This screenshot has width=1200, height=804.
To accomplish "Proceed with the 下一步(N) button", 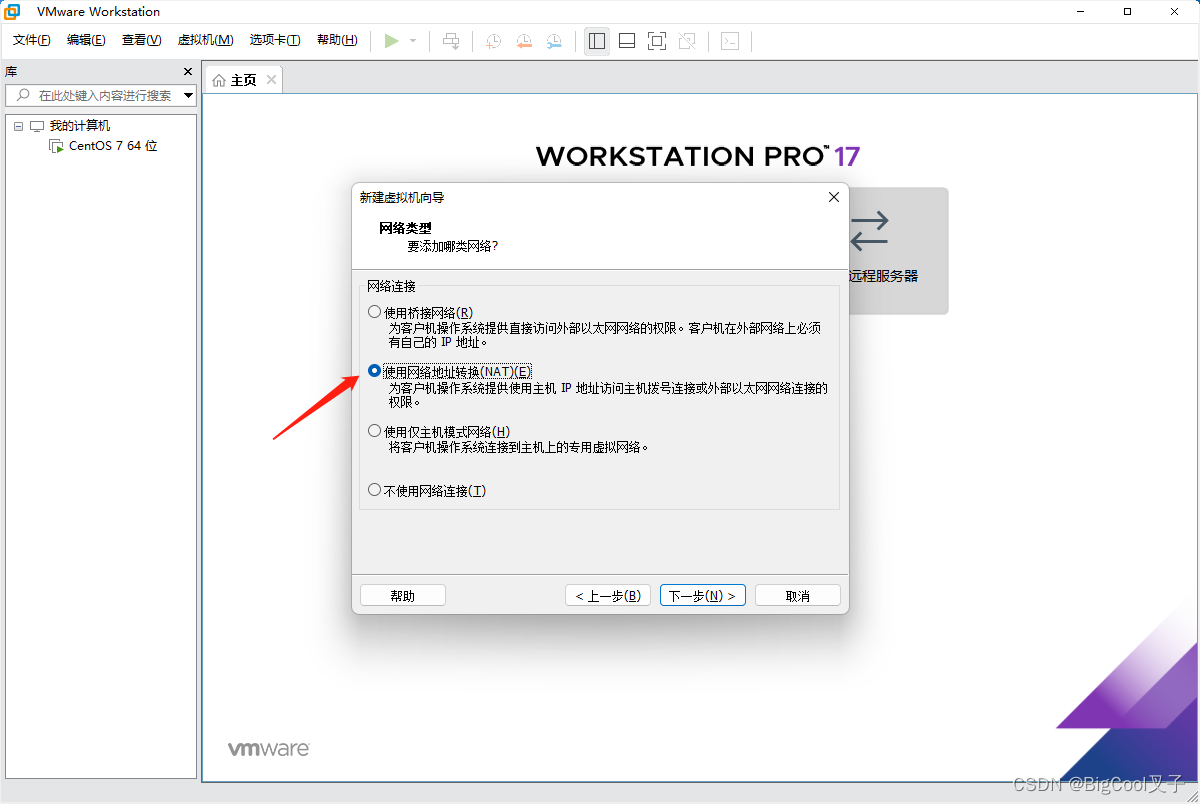I will (x=703, y=596).
